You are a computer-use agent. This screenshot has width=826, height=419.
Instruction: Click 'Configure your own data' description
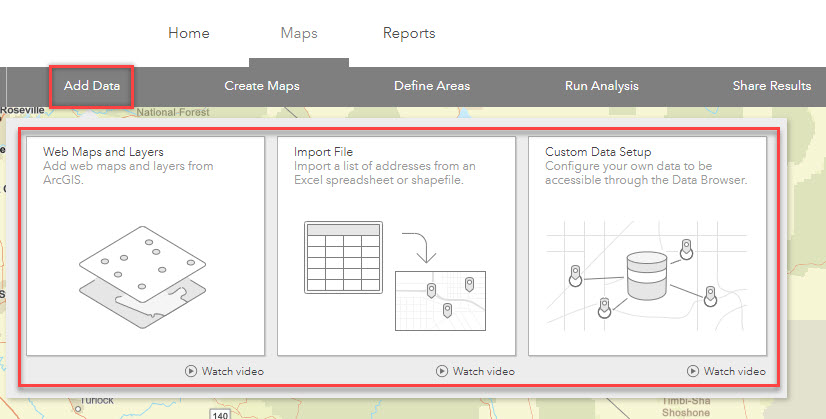(x=646, y=173)
